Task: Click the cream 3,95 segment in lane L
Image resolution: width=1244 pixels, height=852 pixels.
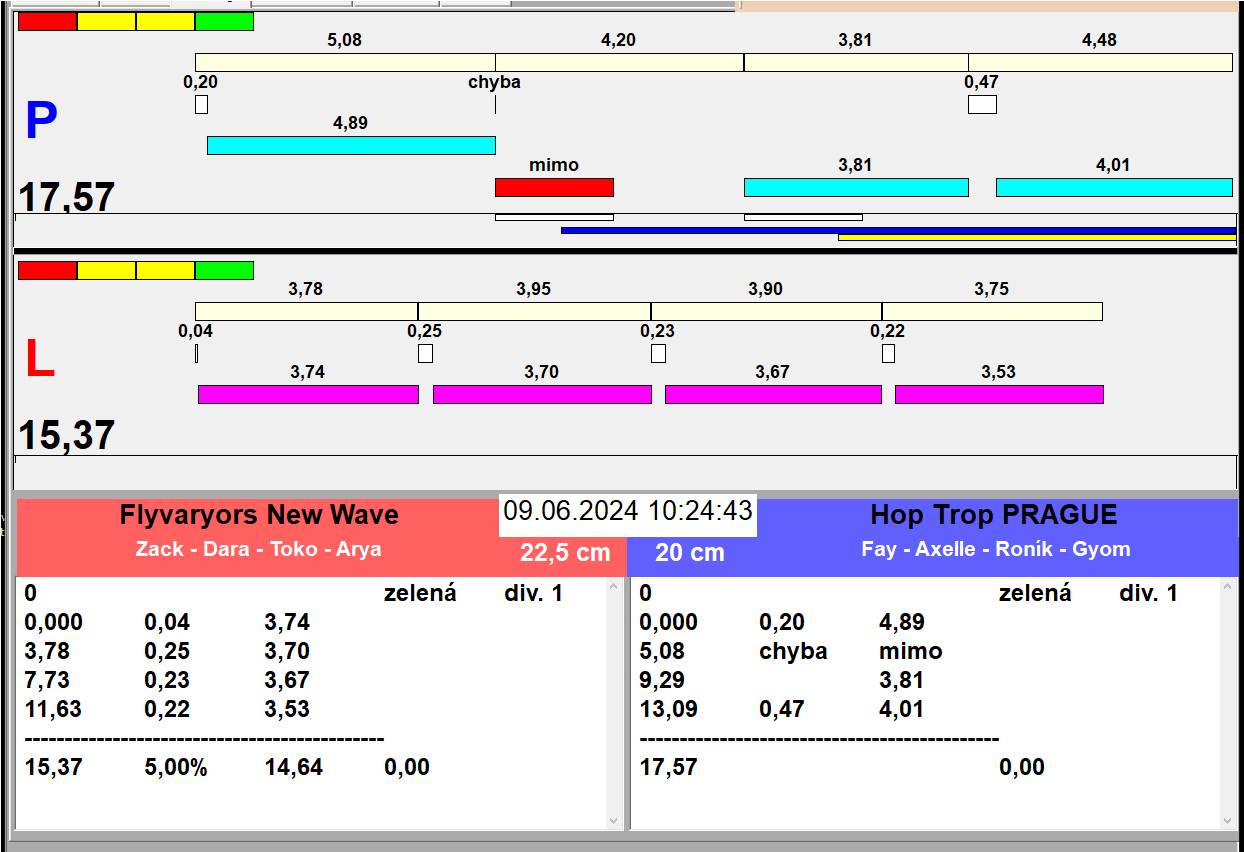Action: [x=534, y=311]
